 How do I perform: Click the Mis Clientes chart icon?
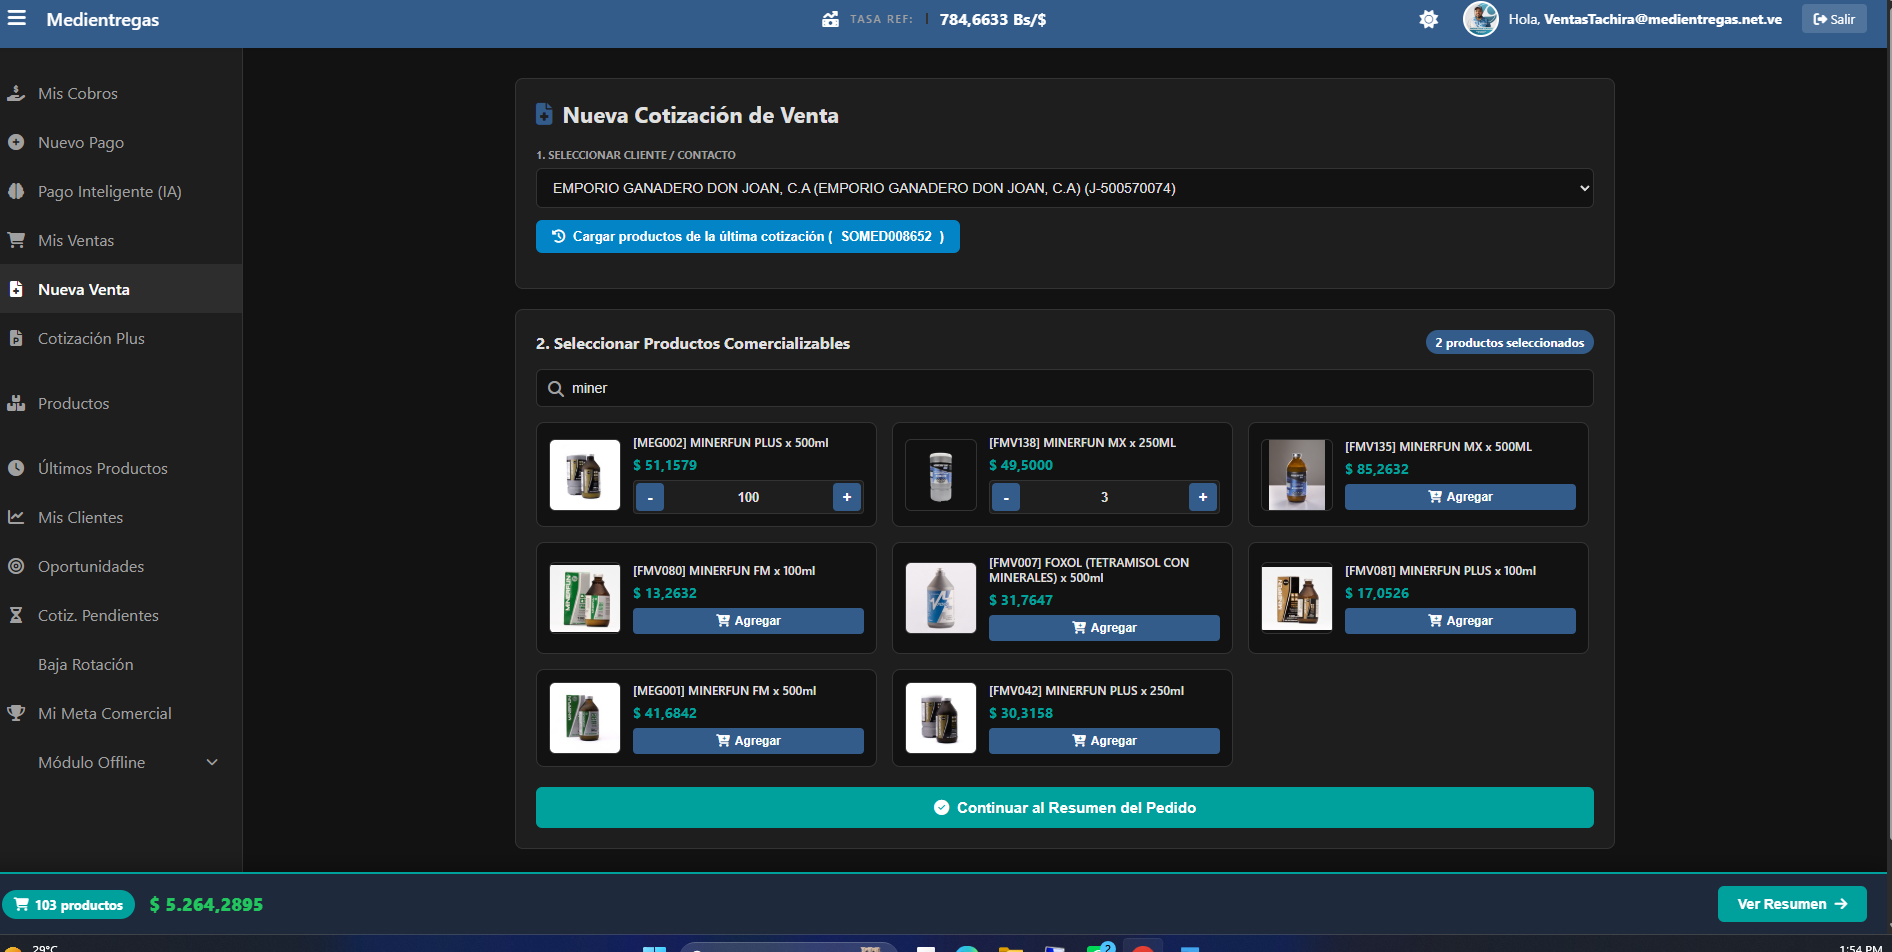16,517
